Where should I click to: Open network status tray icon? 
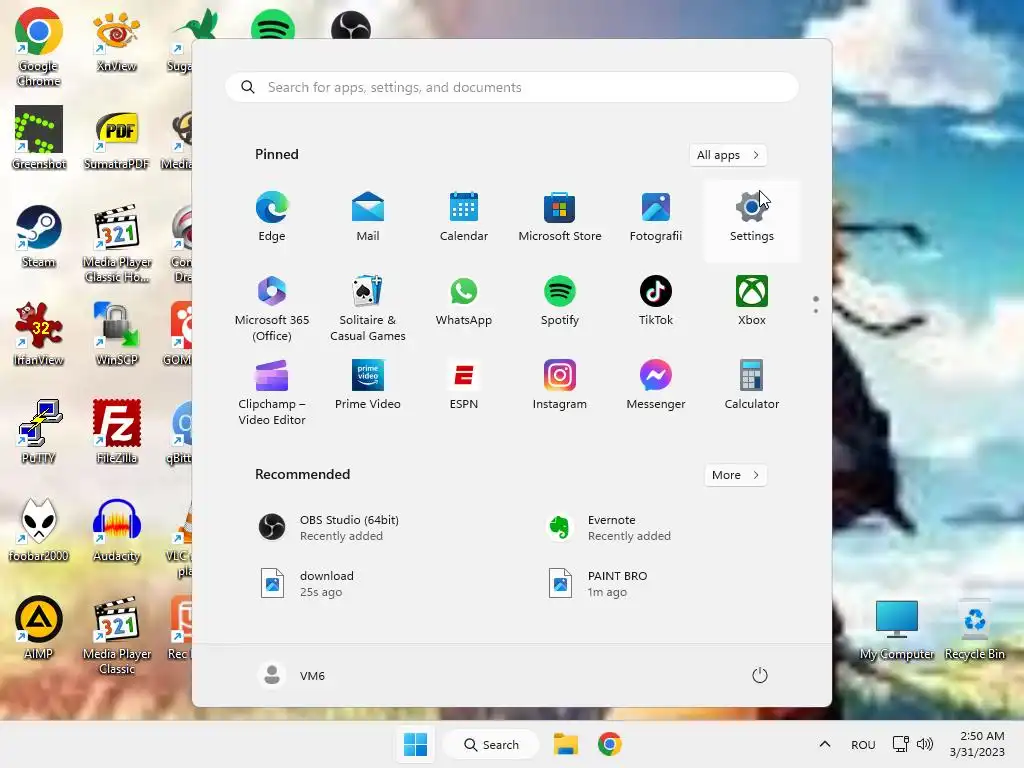tap(901, 744)
